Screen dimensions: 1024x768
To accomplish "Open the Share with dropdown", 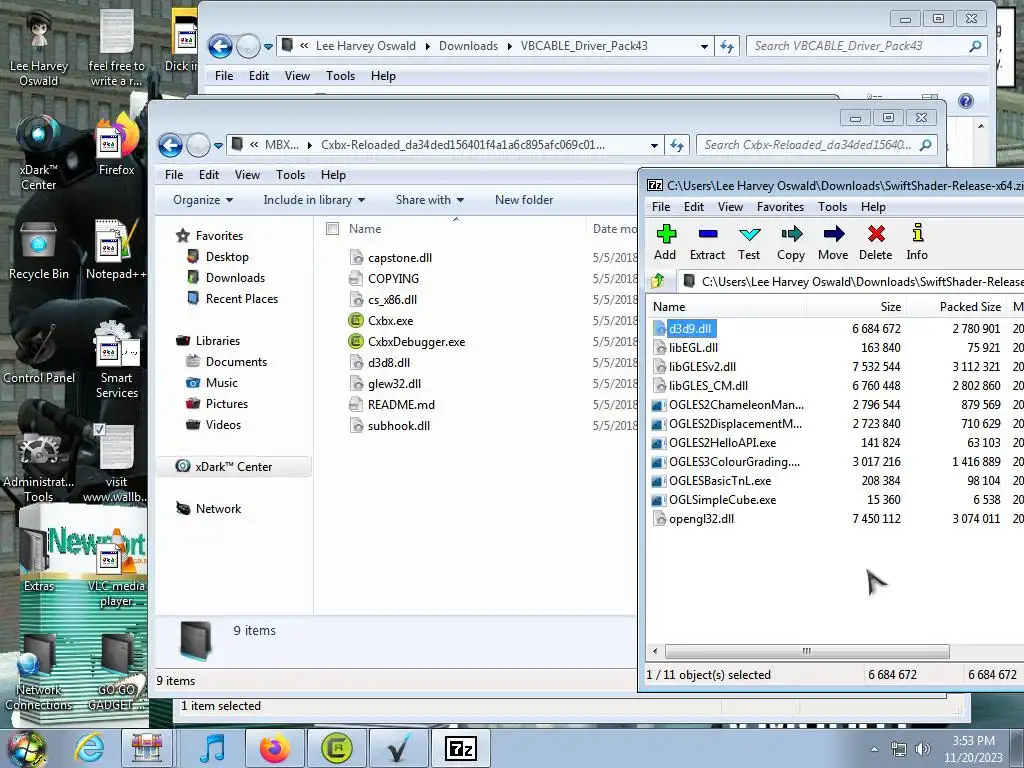I will coord(430,200).
